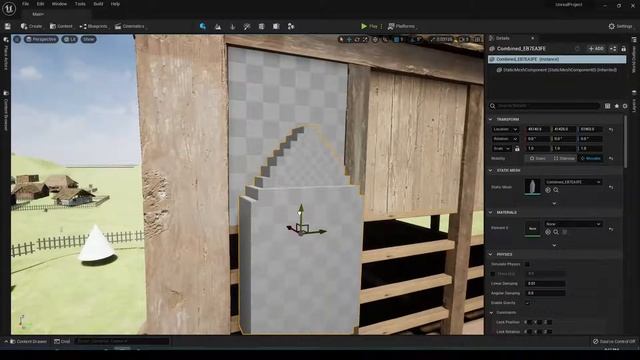The width and height of the screenshot is (640, 360).
Task: Toggle Lock Rotation X checkbox
Action: point(529,332)
